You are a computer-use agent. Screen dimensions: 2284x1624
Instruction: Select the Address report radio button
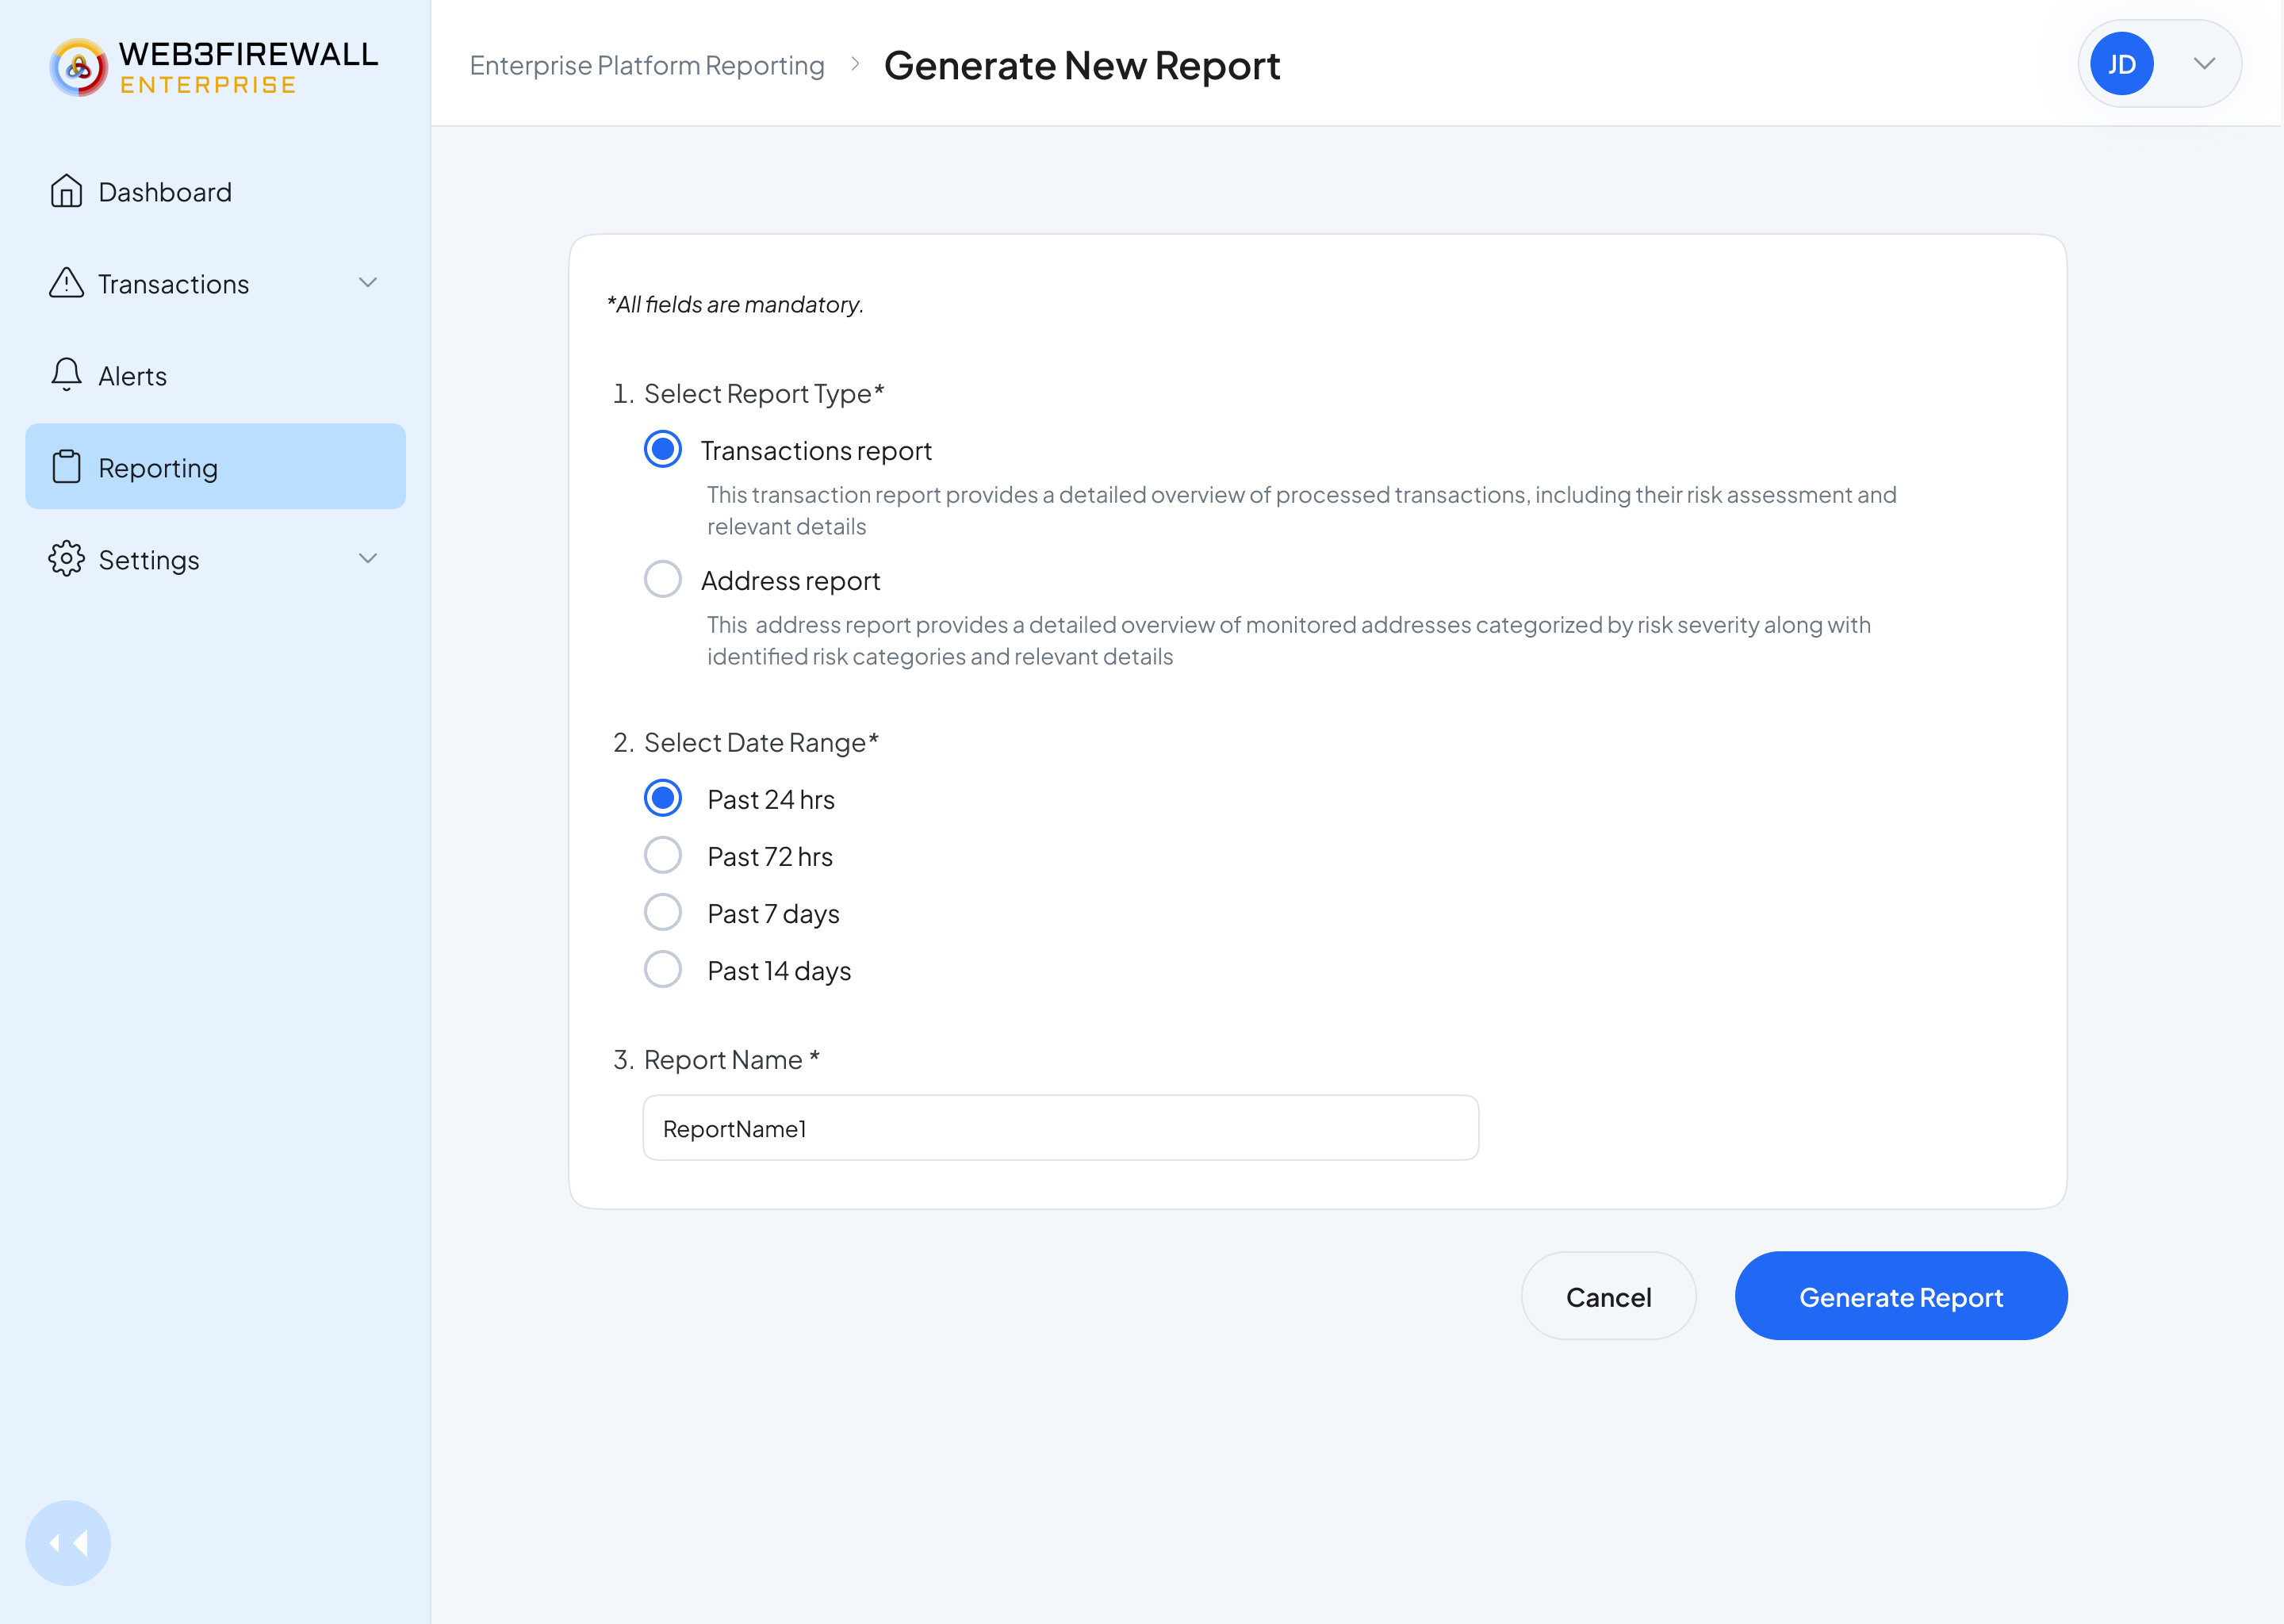pyautogui.click(x=662, y=579)
